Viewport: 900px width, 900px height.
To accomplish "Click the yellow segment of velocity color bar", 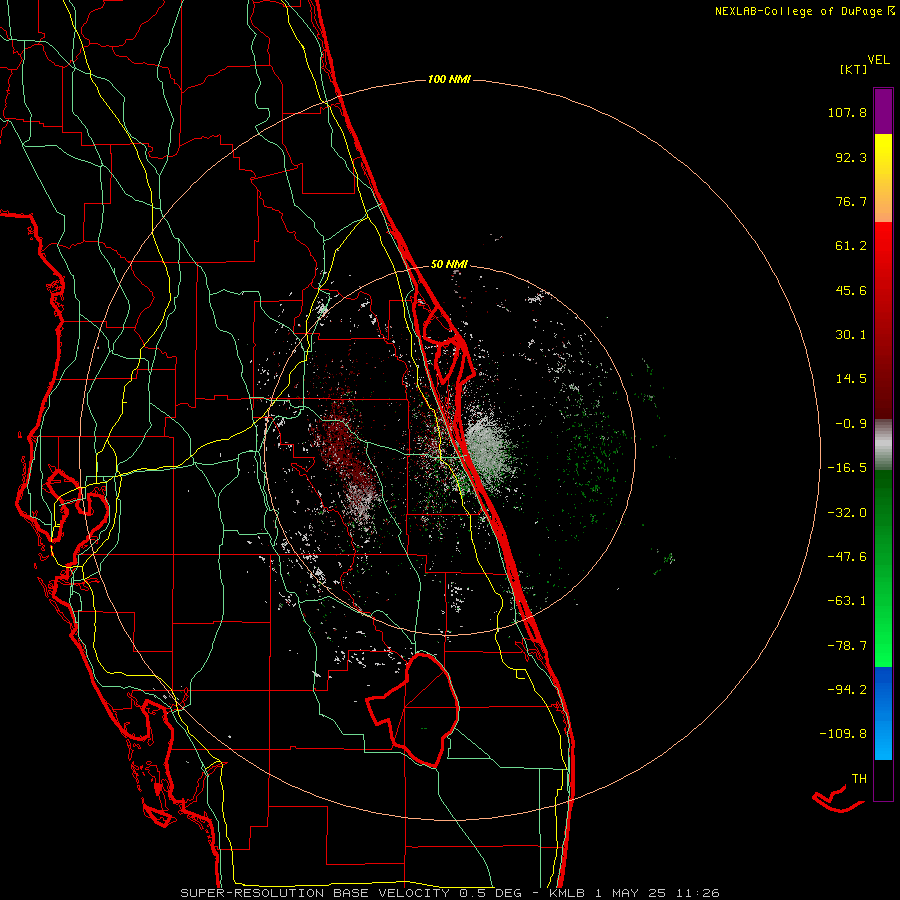I will click(883, 158).
